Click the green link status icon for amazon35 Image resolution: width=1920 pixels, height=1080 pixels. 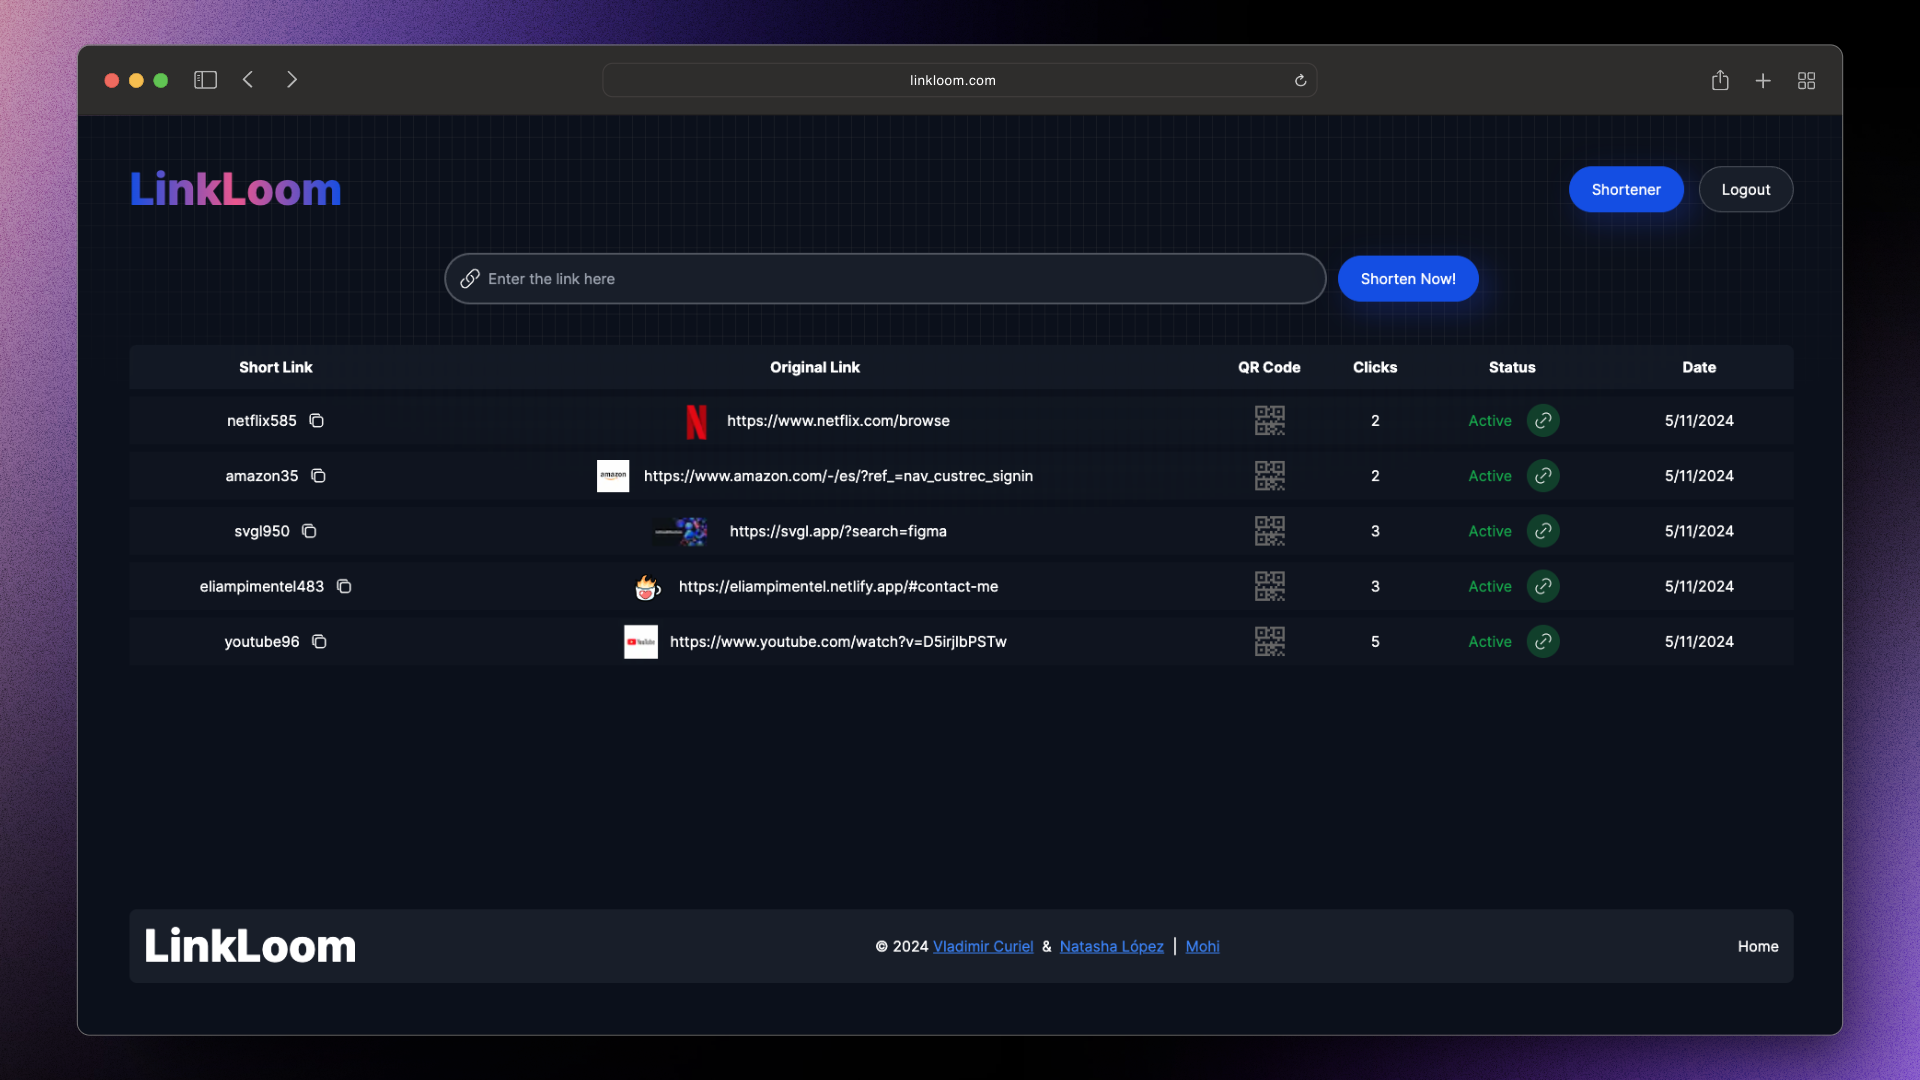(x=1543, y=476)
